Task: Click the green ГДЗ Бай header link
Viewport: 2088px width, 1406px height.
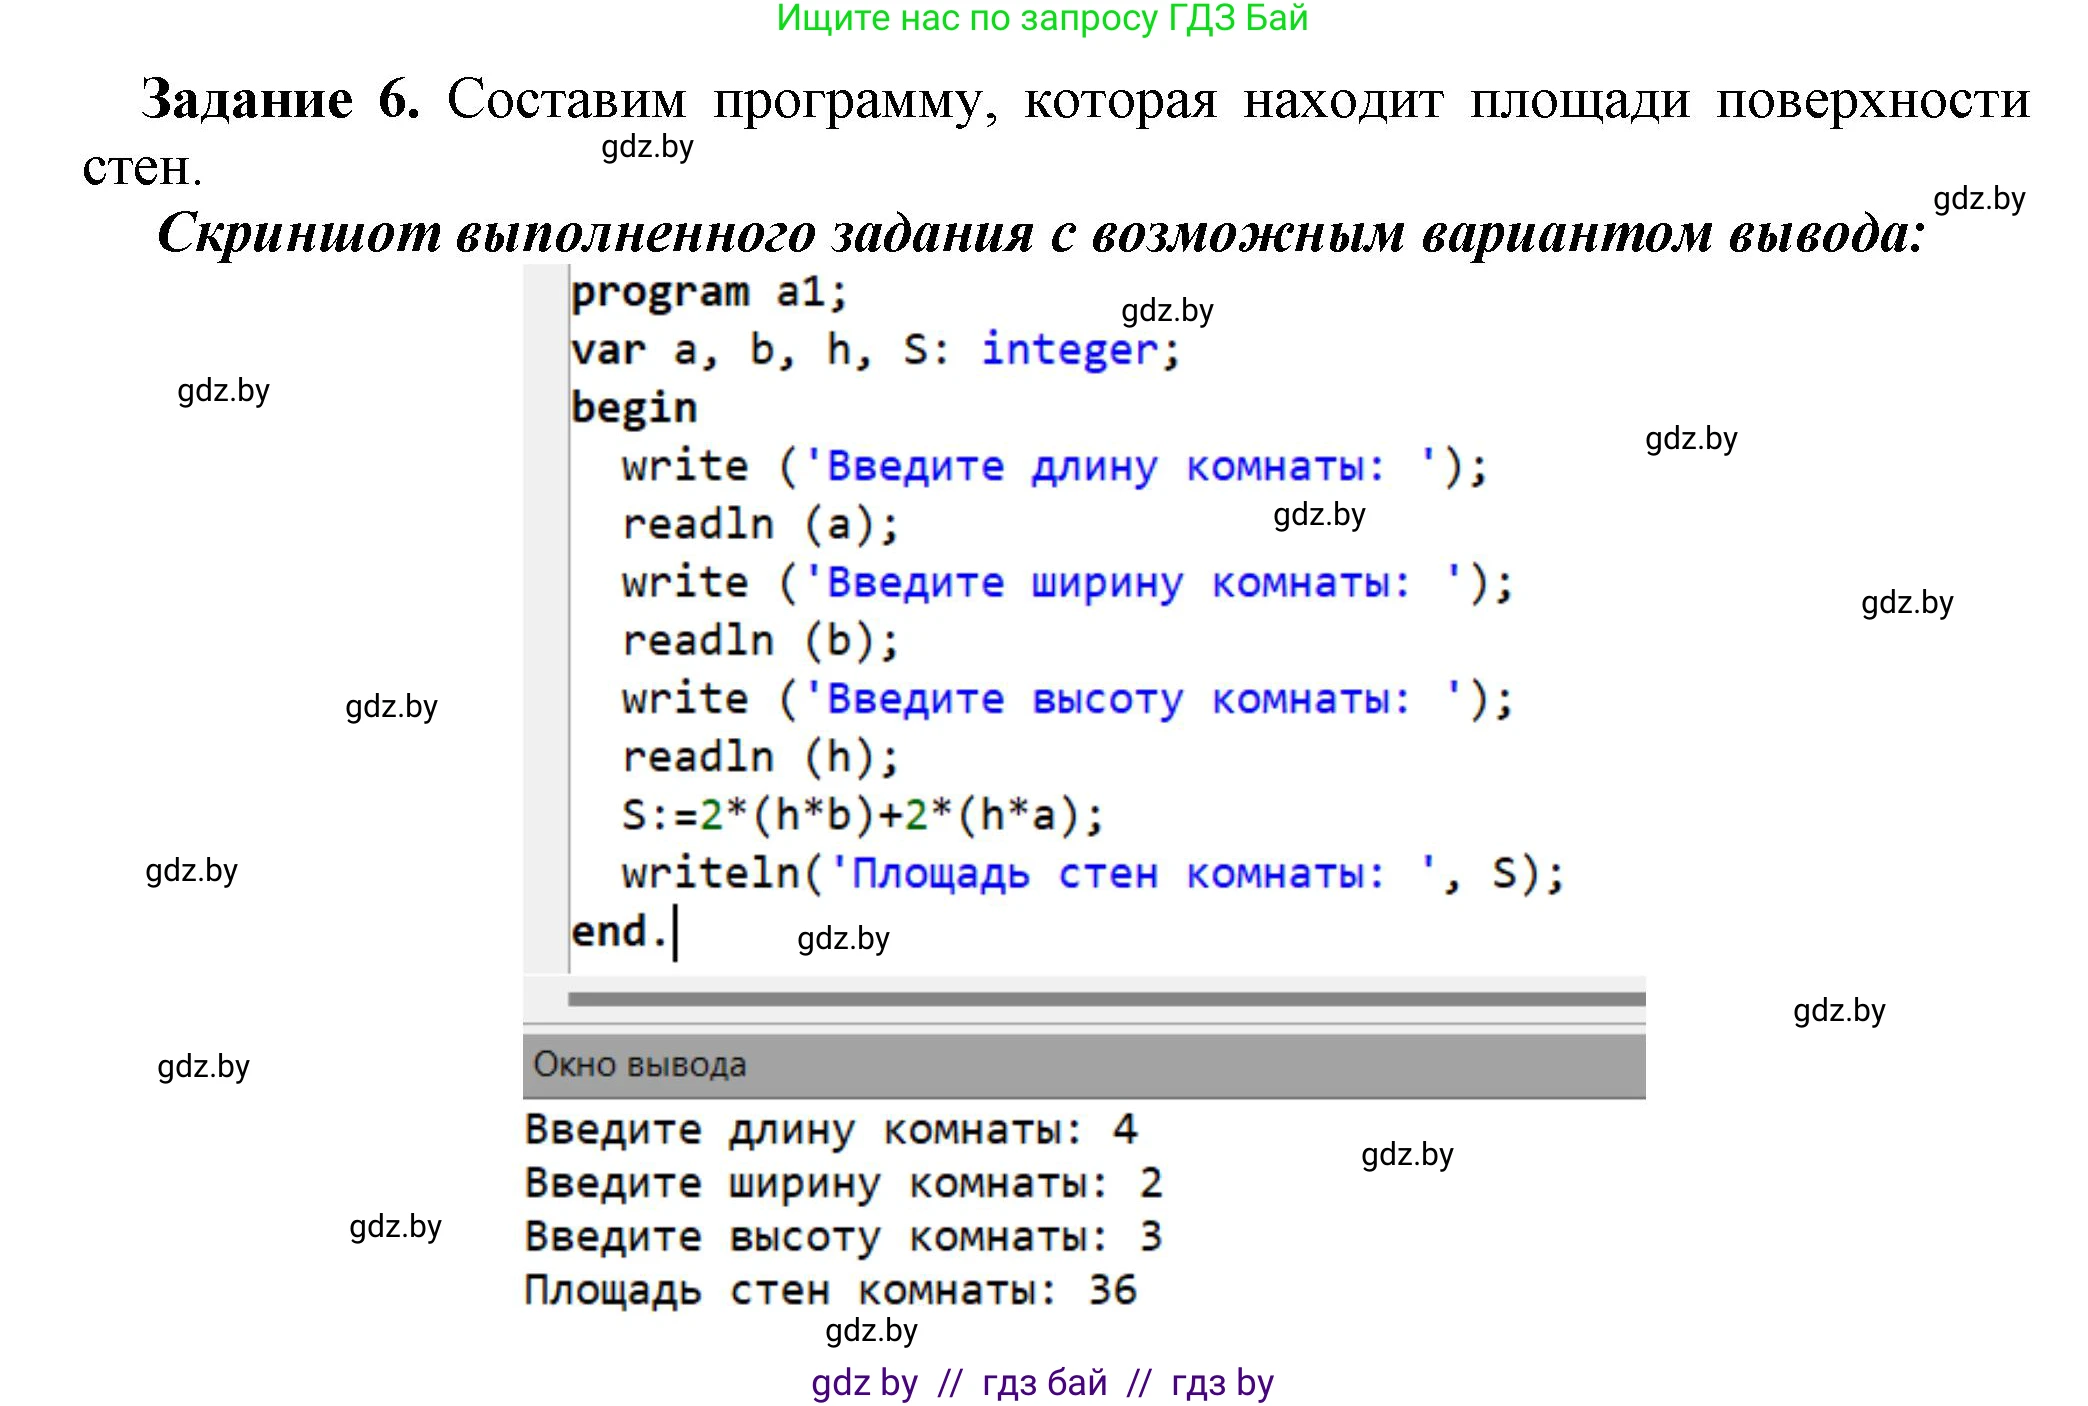Action: [x=1040, y=22]
